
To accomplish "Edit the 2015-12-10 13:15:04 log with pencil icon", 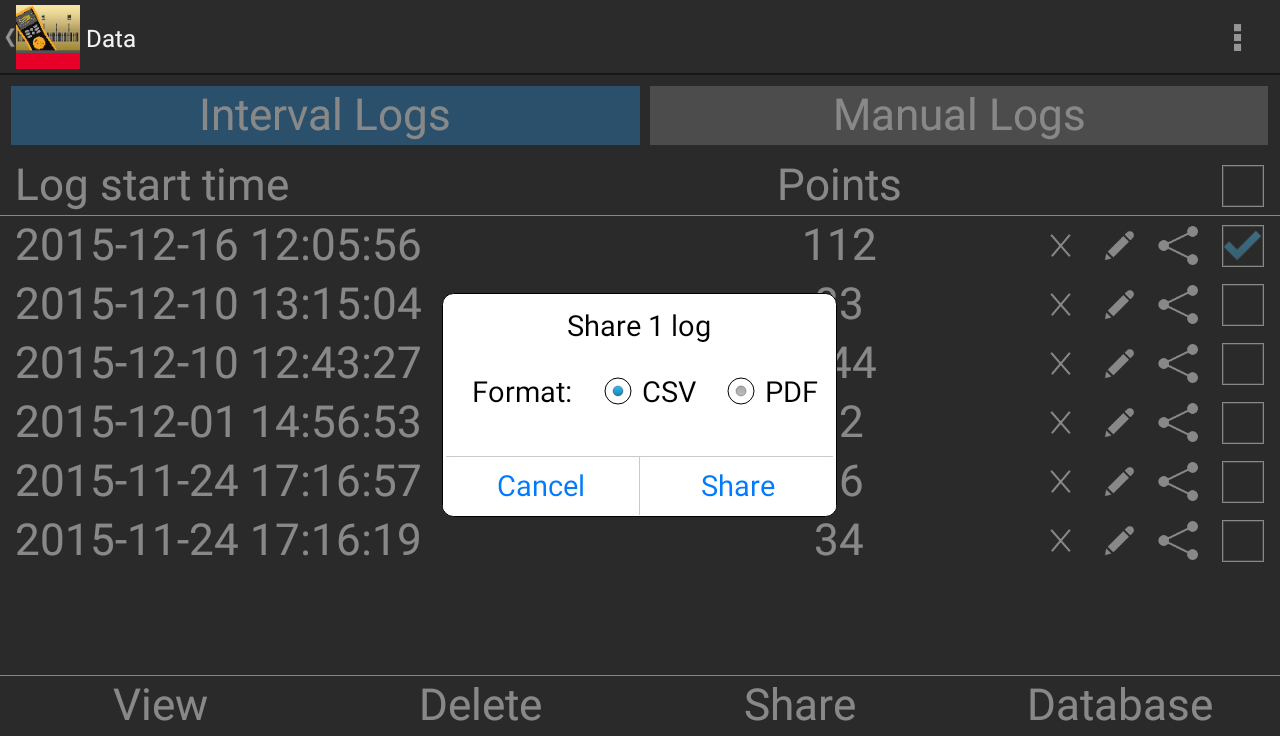I will coord(1119,305).
